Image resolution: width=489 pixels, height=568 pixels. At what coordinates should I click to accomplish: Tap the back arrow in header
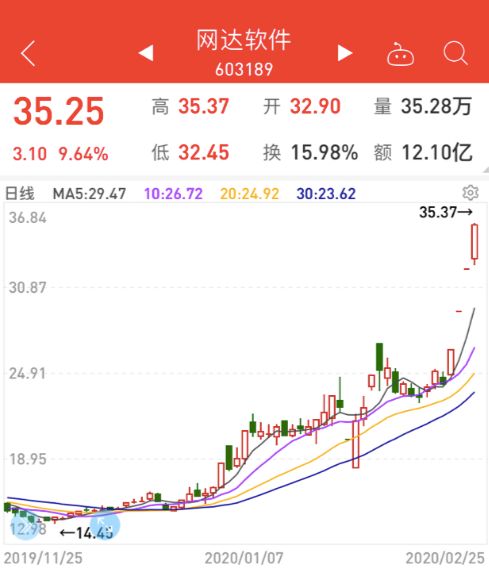[x=28, y=54]
